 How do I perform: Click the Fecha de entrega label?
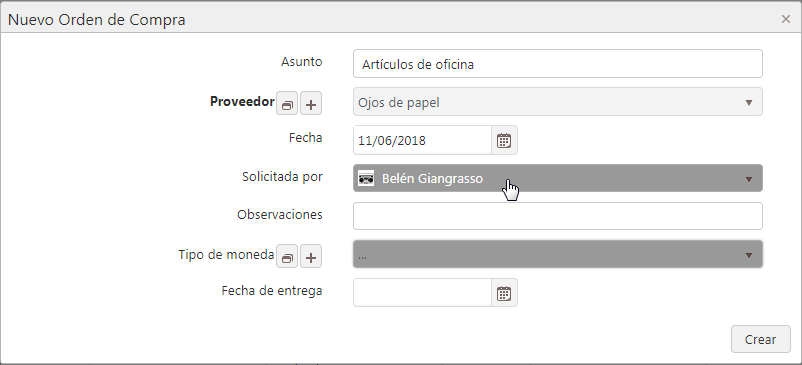(272, 290)
